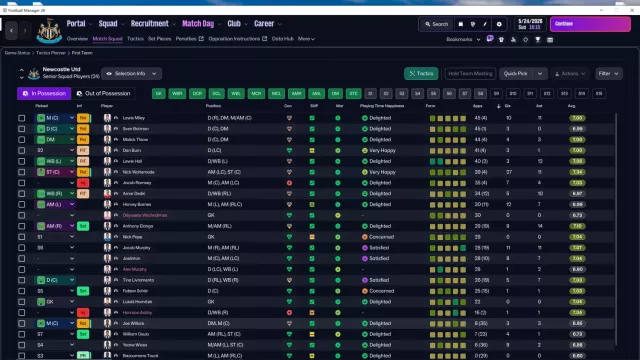Click Hold Team Meeting button

tap(470, 73)
